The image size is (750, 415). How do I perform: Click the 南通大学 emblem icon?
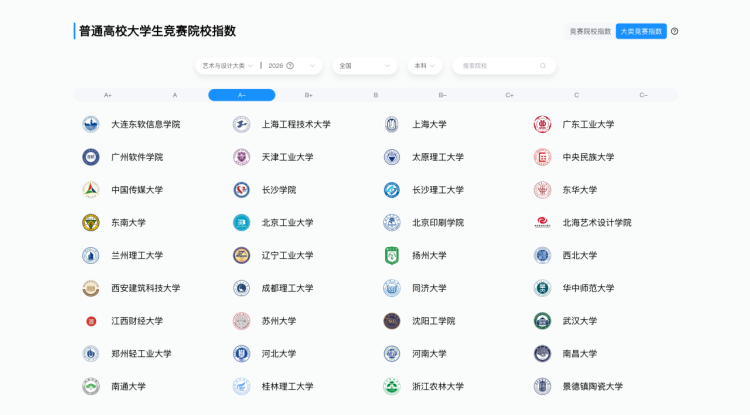point(90,386)
